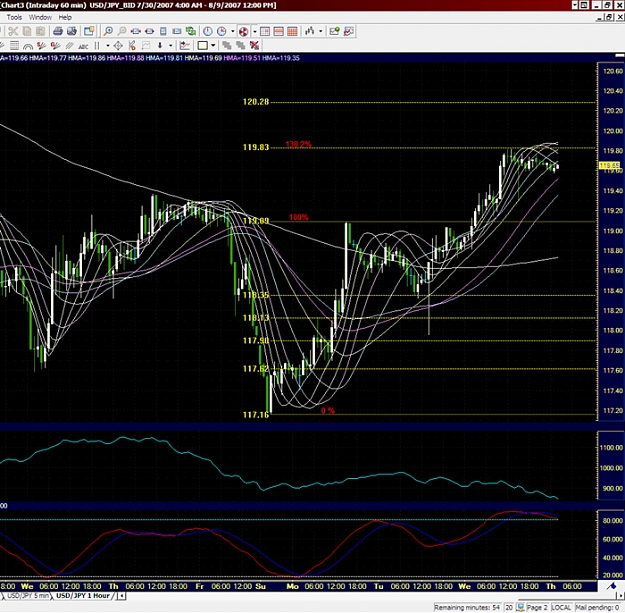
Task: Click the delete objects red X icon
Action: pos(254,45)
